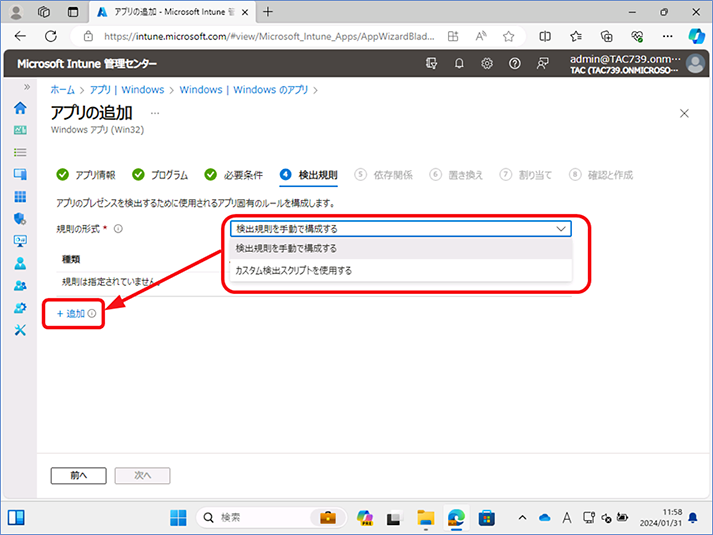Image resolution: width=713 pixels, height=535 pixels.
Task: Click the アプリ | Windows breadcrumb link
Action: (x=127, y=90)
